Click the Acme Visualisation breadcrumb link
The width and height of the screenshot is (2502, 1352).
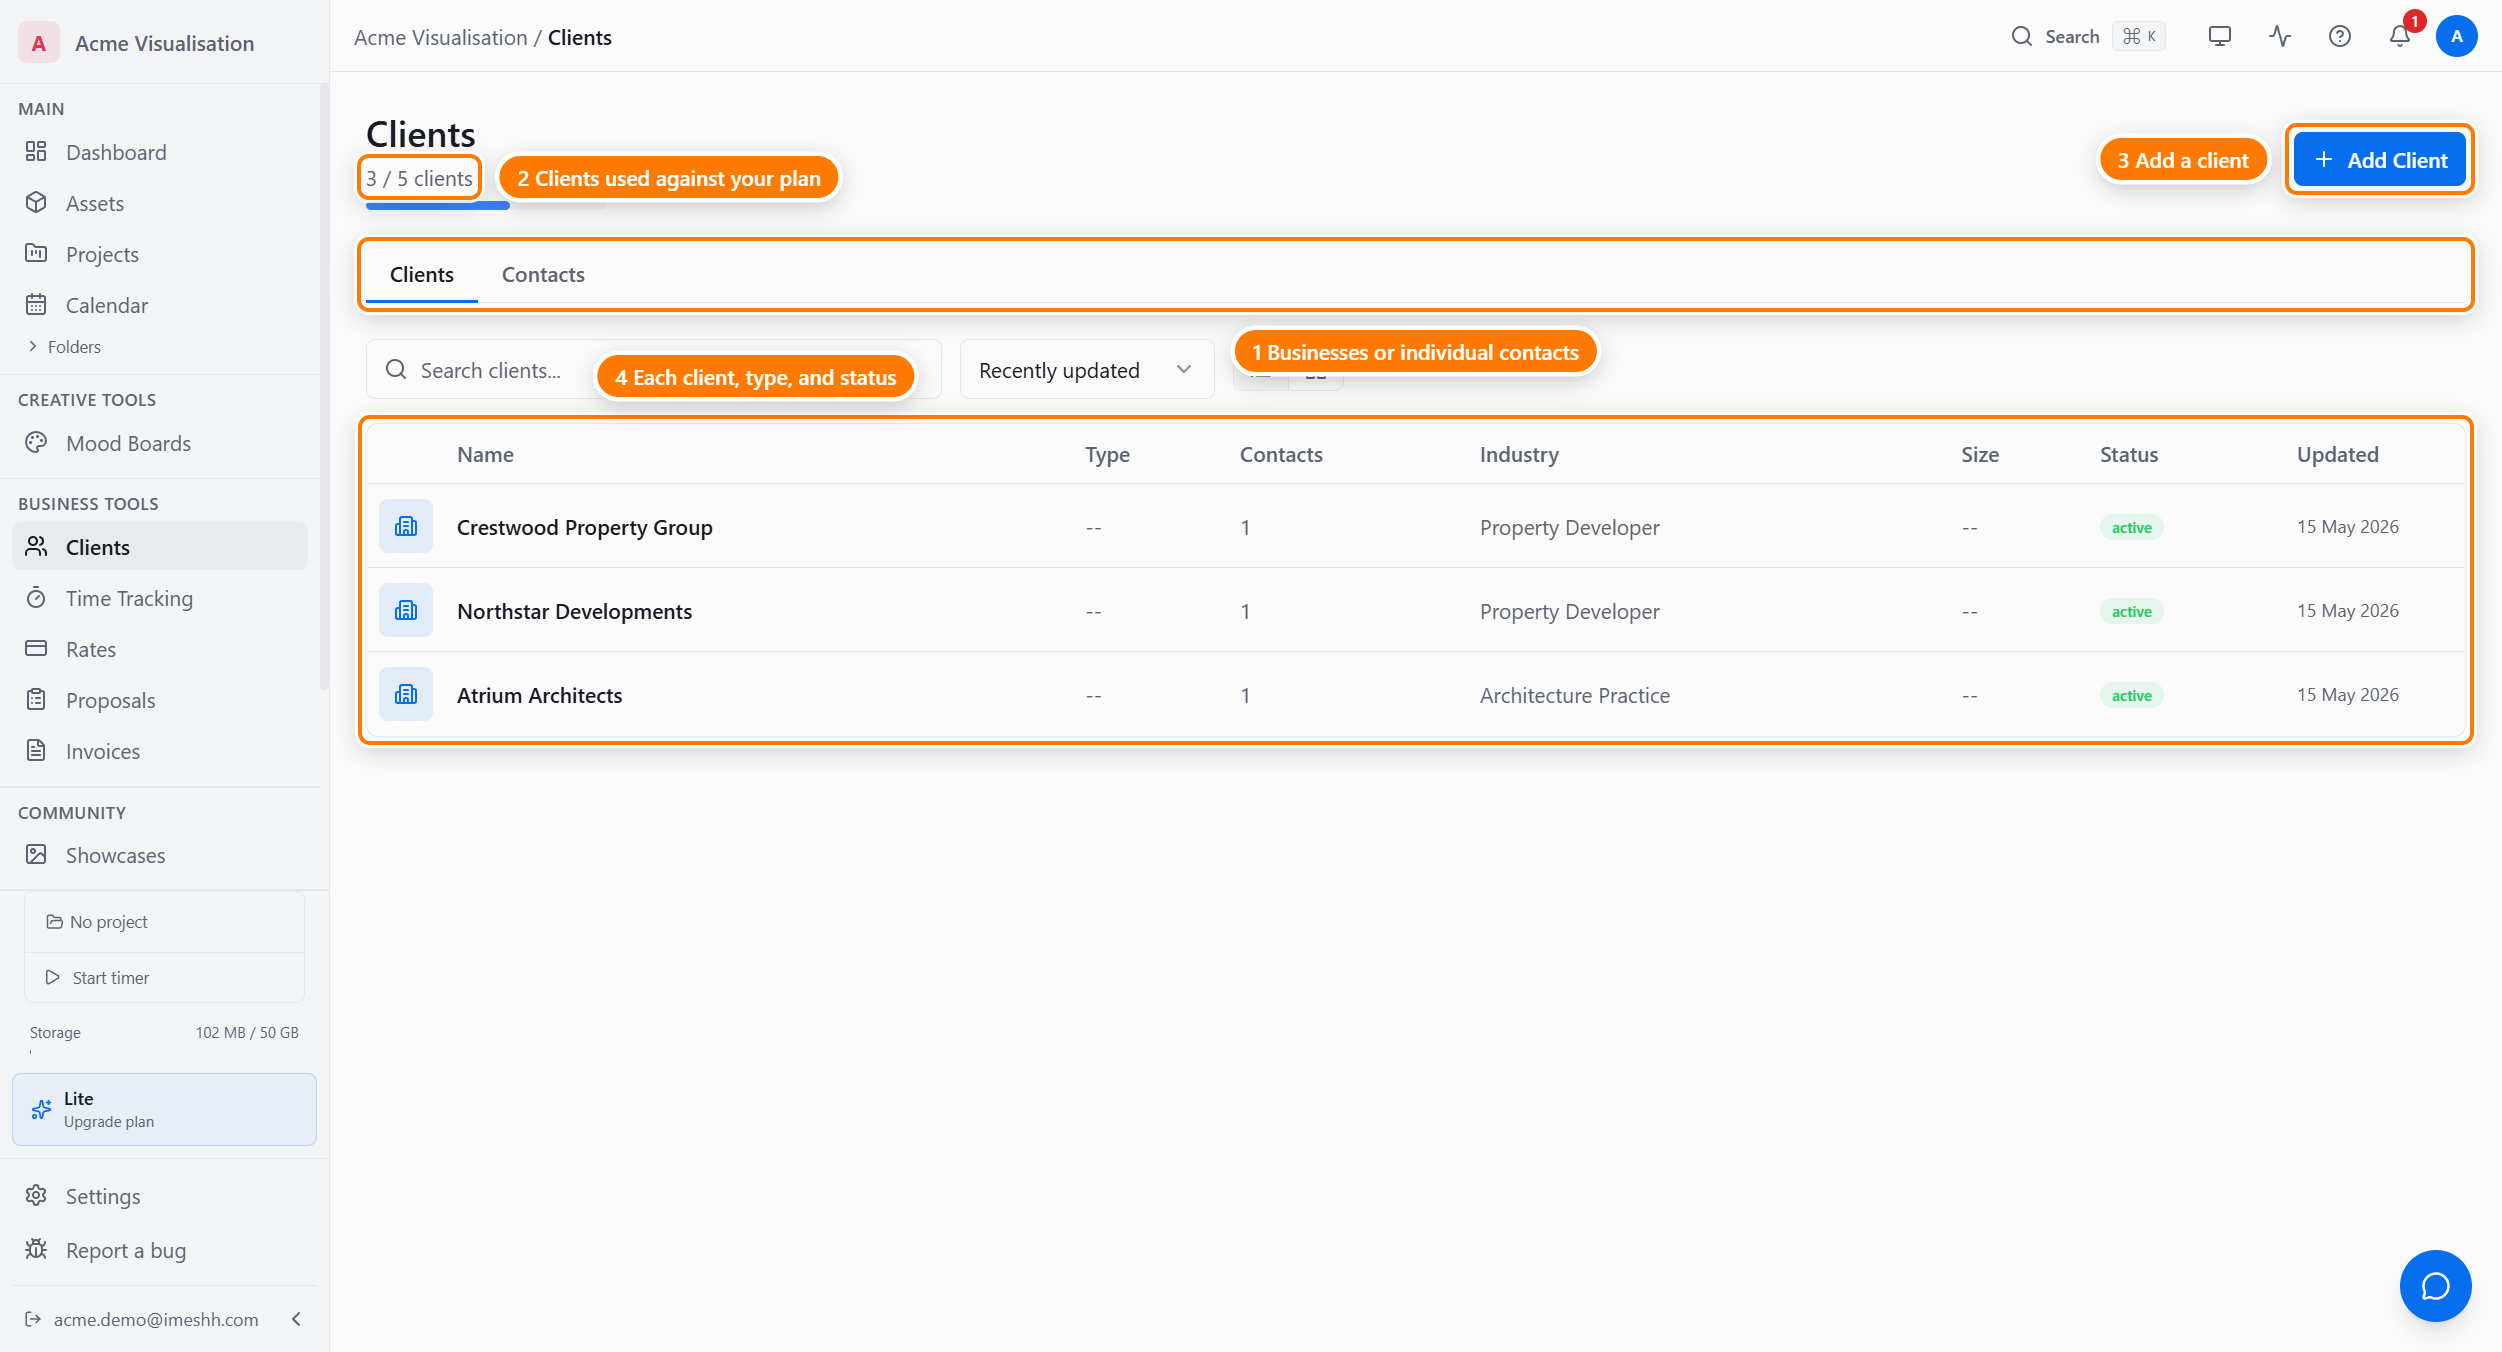pos(440,38)
